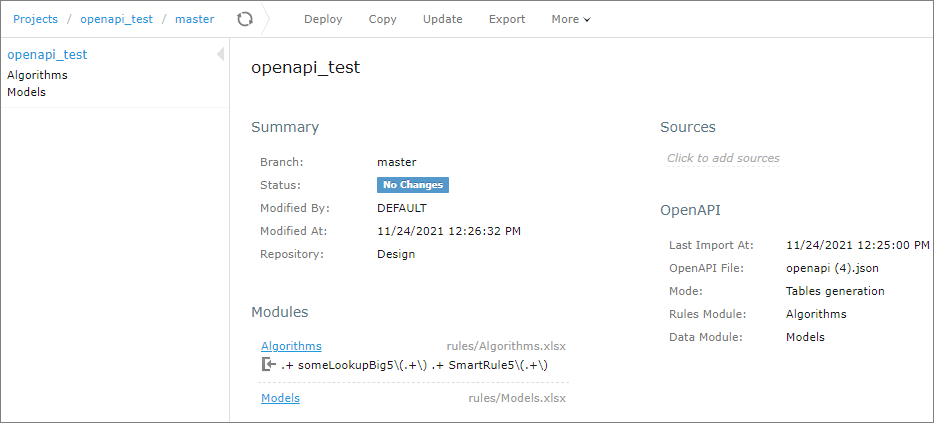Click the dependency icon under Algorithms module
934x423 pixels.
[x=268, y=365]
